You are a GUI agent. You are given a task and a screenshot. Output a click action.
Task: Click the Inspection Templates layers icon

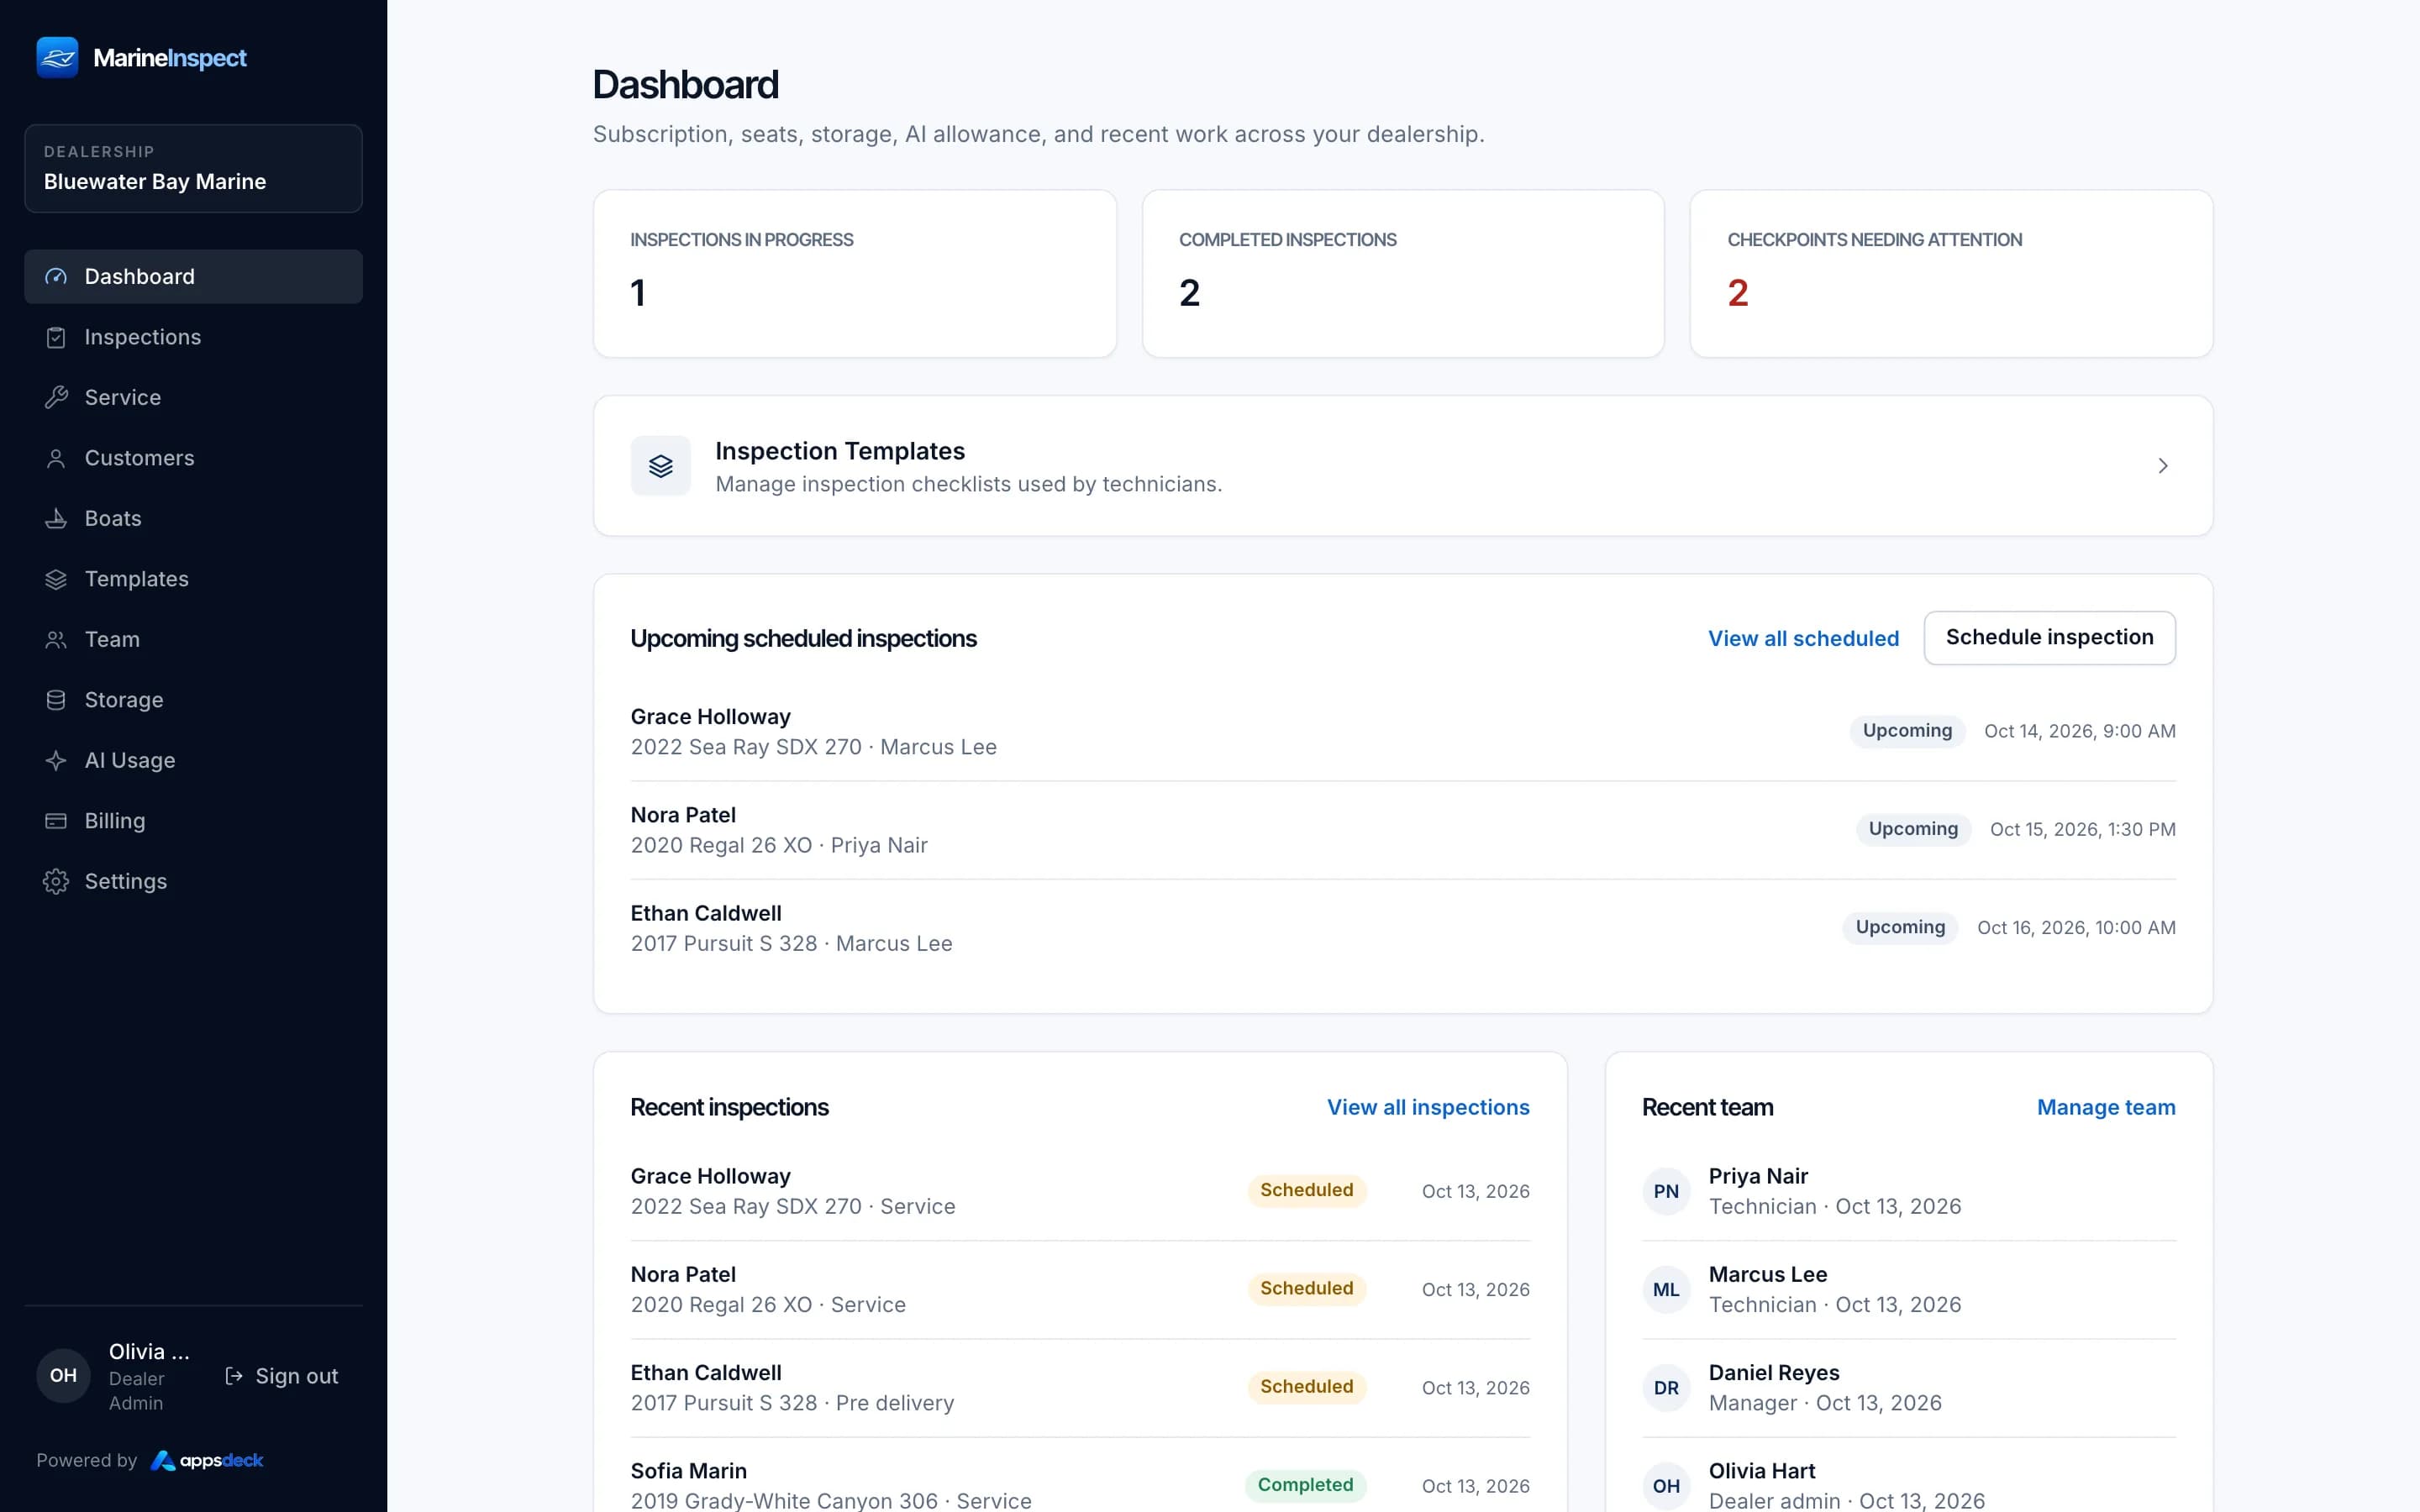[x=660, y=466]
